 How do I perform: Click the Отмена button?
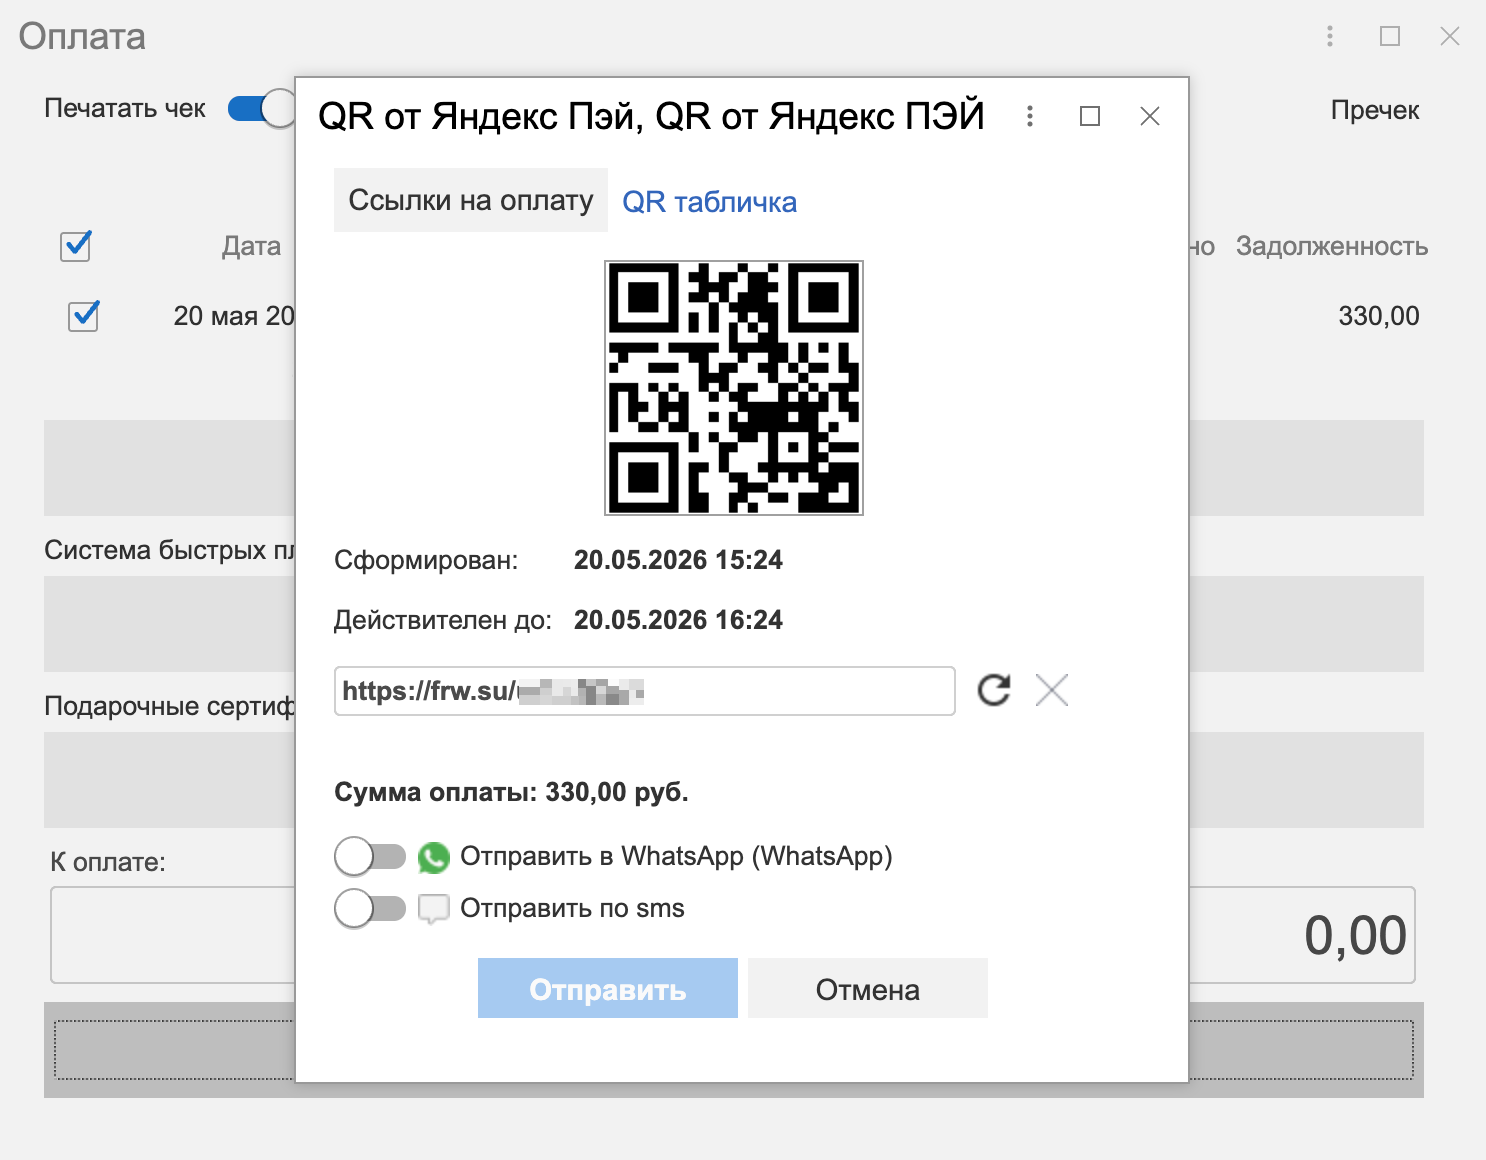tap(868, 988)
